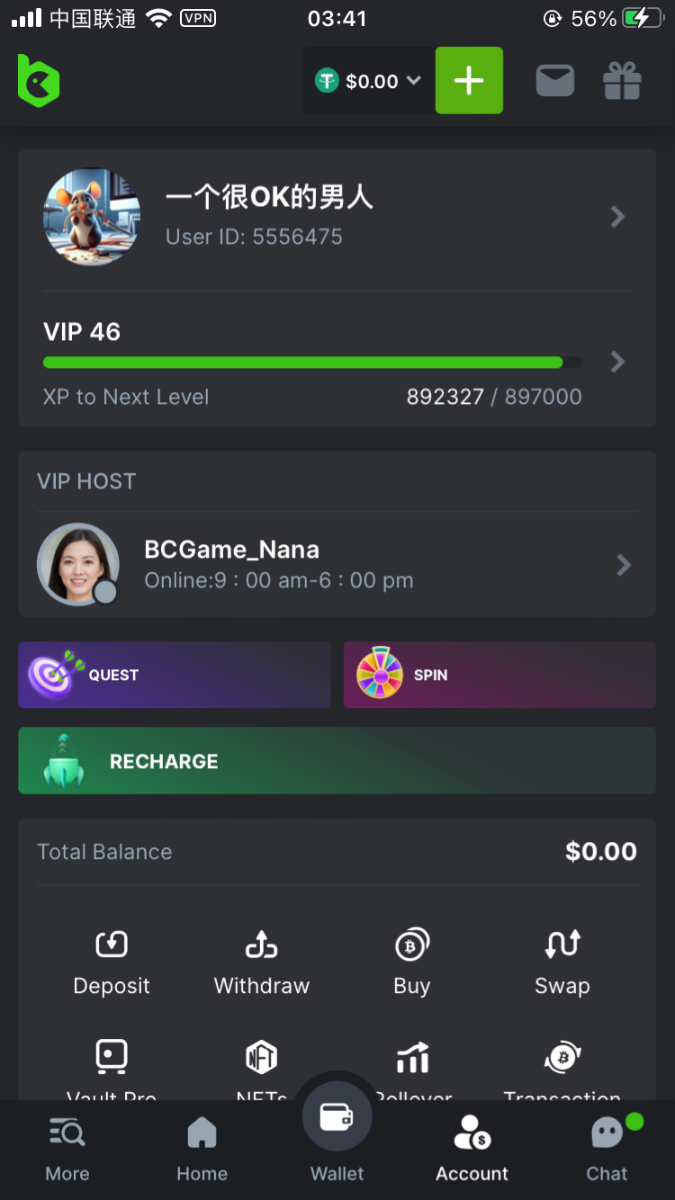Image resolution: width=675 pixels, height=1200 pixels.
Task: Select the Swap icon
Action: [562, 944]
